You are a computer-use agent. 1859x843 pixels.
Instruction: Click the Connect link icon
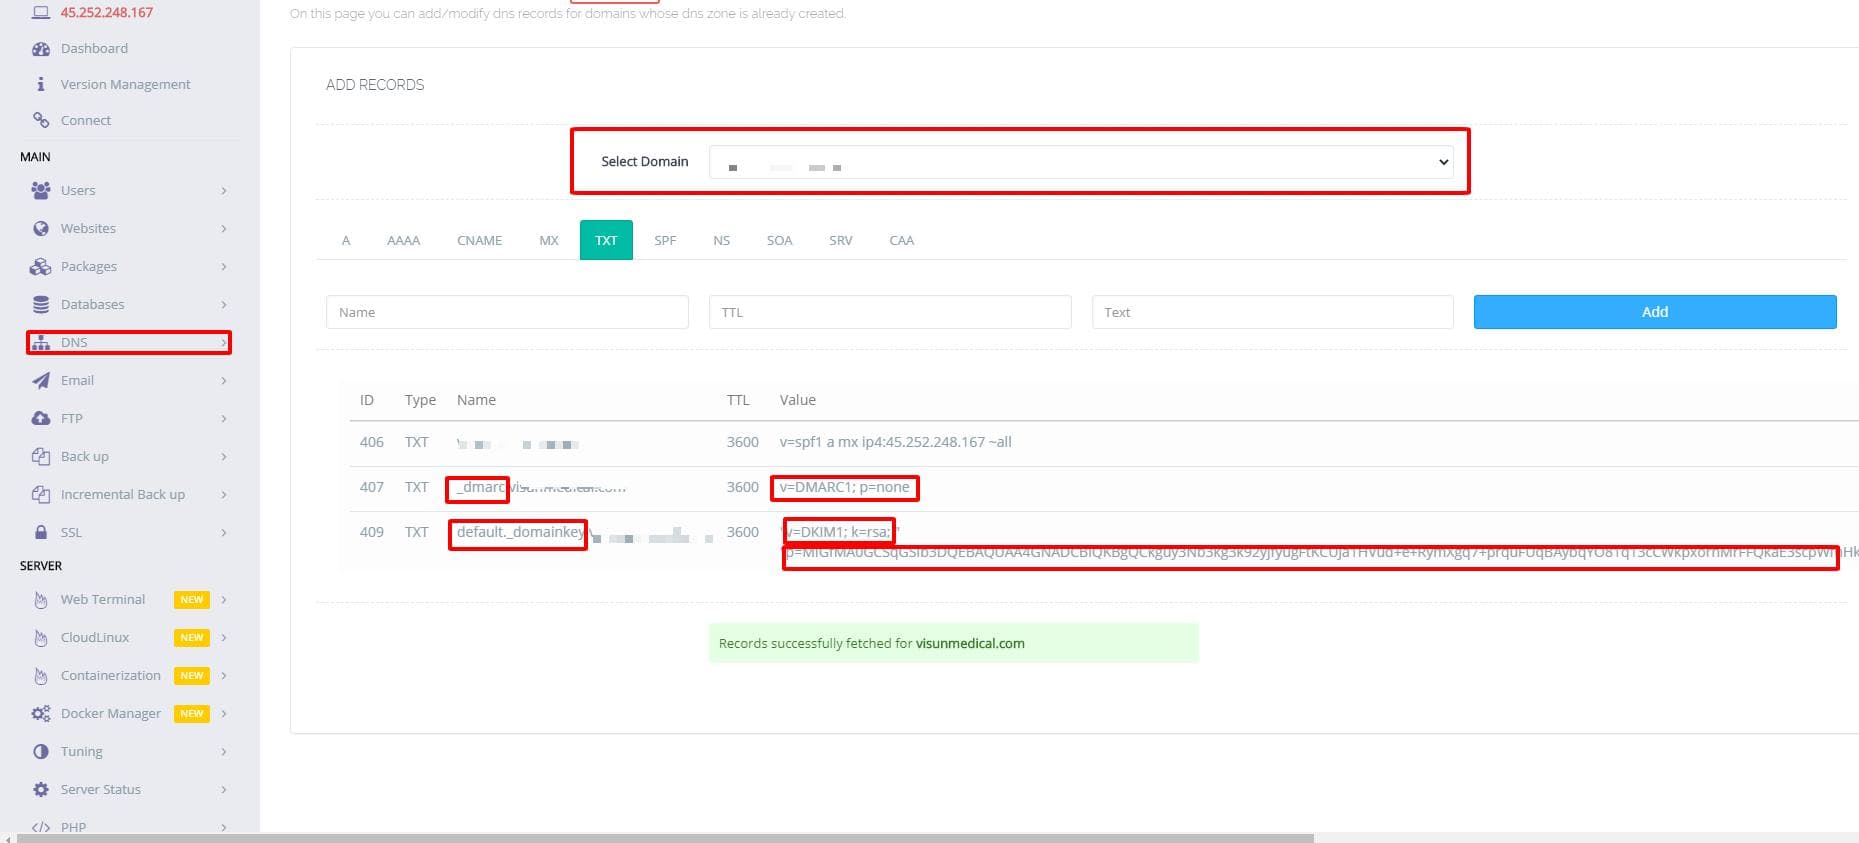(41, 120)
